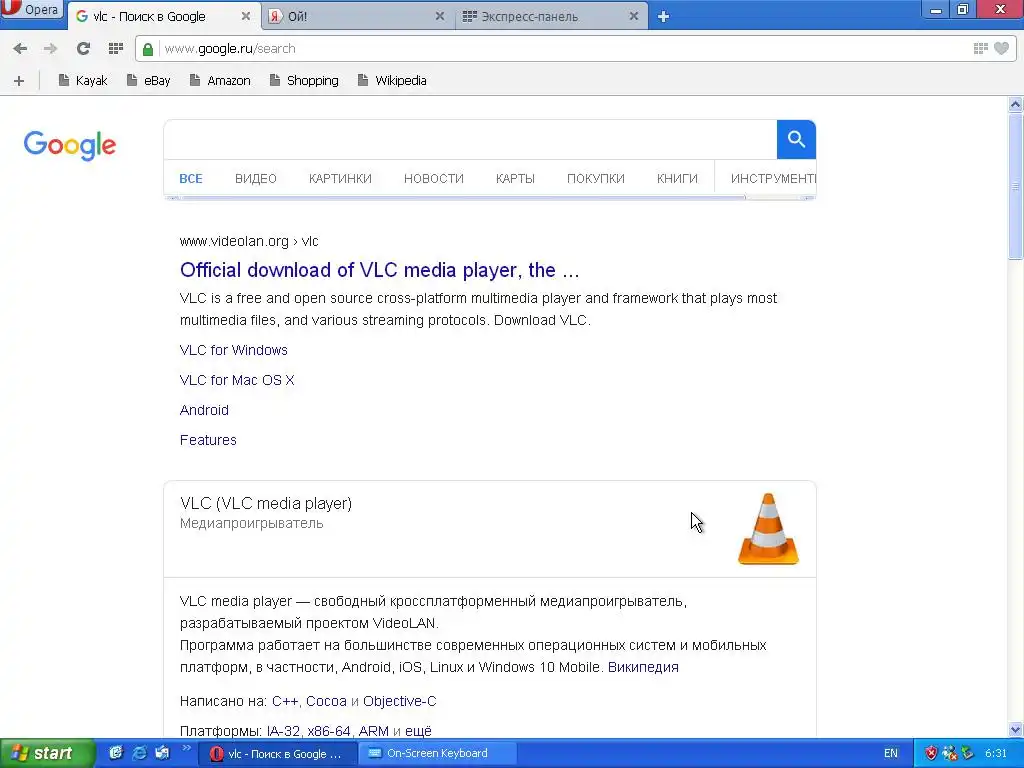The image size is (1024, 768).
Task: Open the x86-64 platform link
Action: click(329, 731)
